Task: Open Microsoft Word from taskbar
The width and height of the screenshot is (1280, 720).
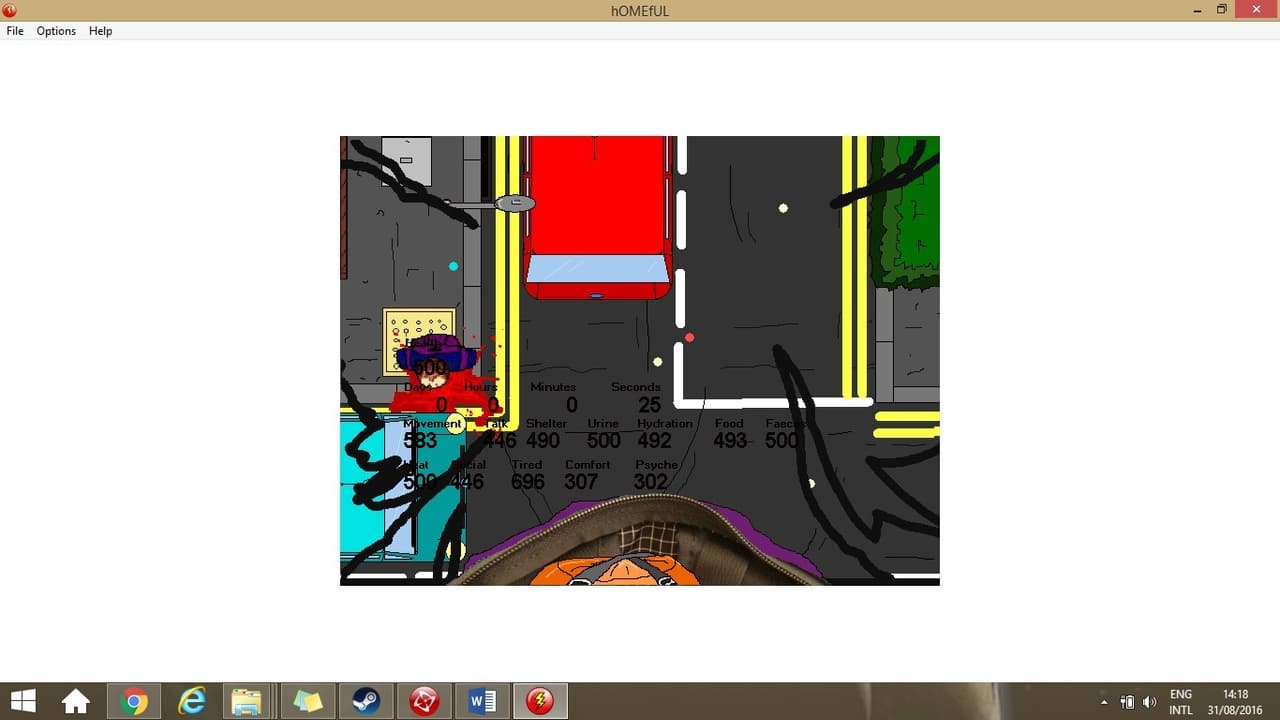Action: [482, 701]
